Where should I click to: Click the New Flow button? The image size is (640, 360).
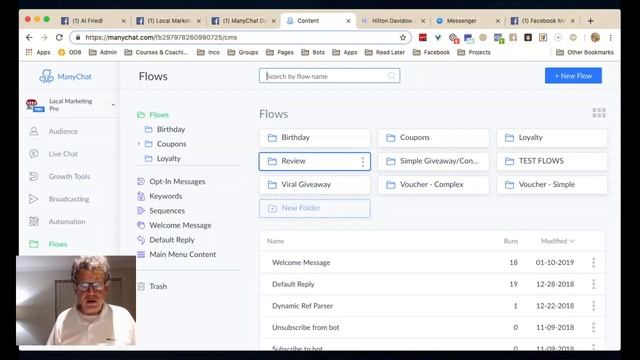pos(573,76)
